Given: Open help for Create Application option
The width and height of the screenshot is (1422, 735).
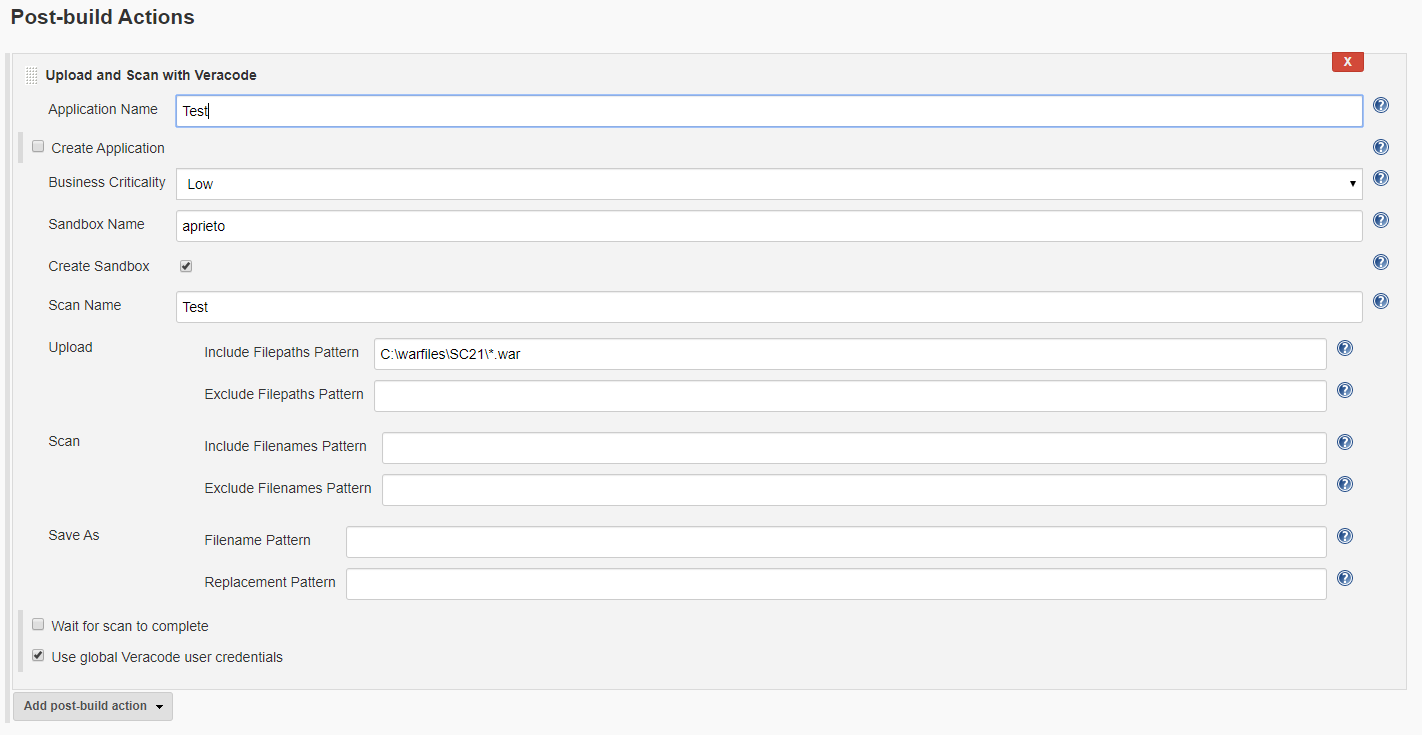Looking at the screenshot, I should 1381,147.
